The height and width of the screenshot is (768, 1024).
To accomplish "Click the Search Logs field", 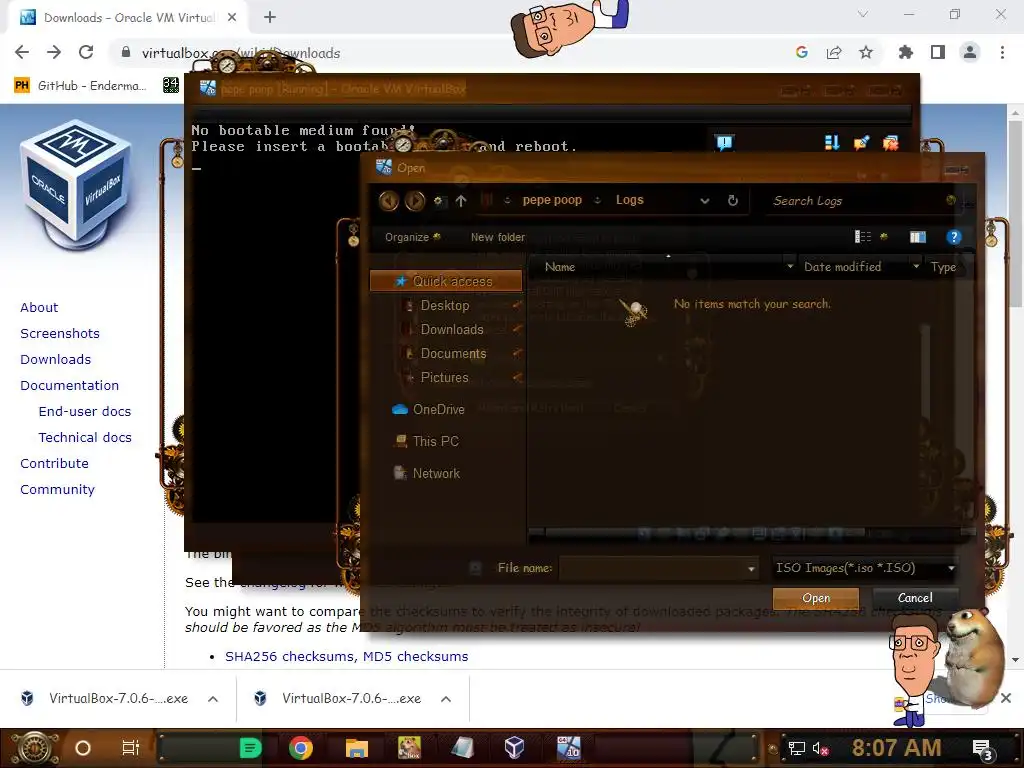I will [859, 200].
